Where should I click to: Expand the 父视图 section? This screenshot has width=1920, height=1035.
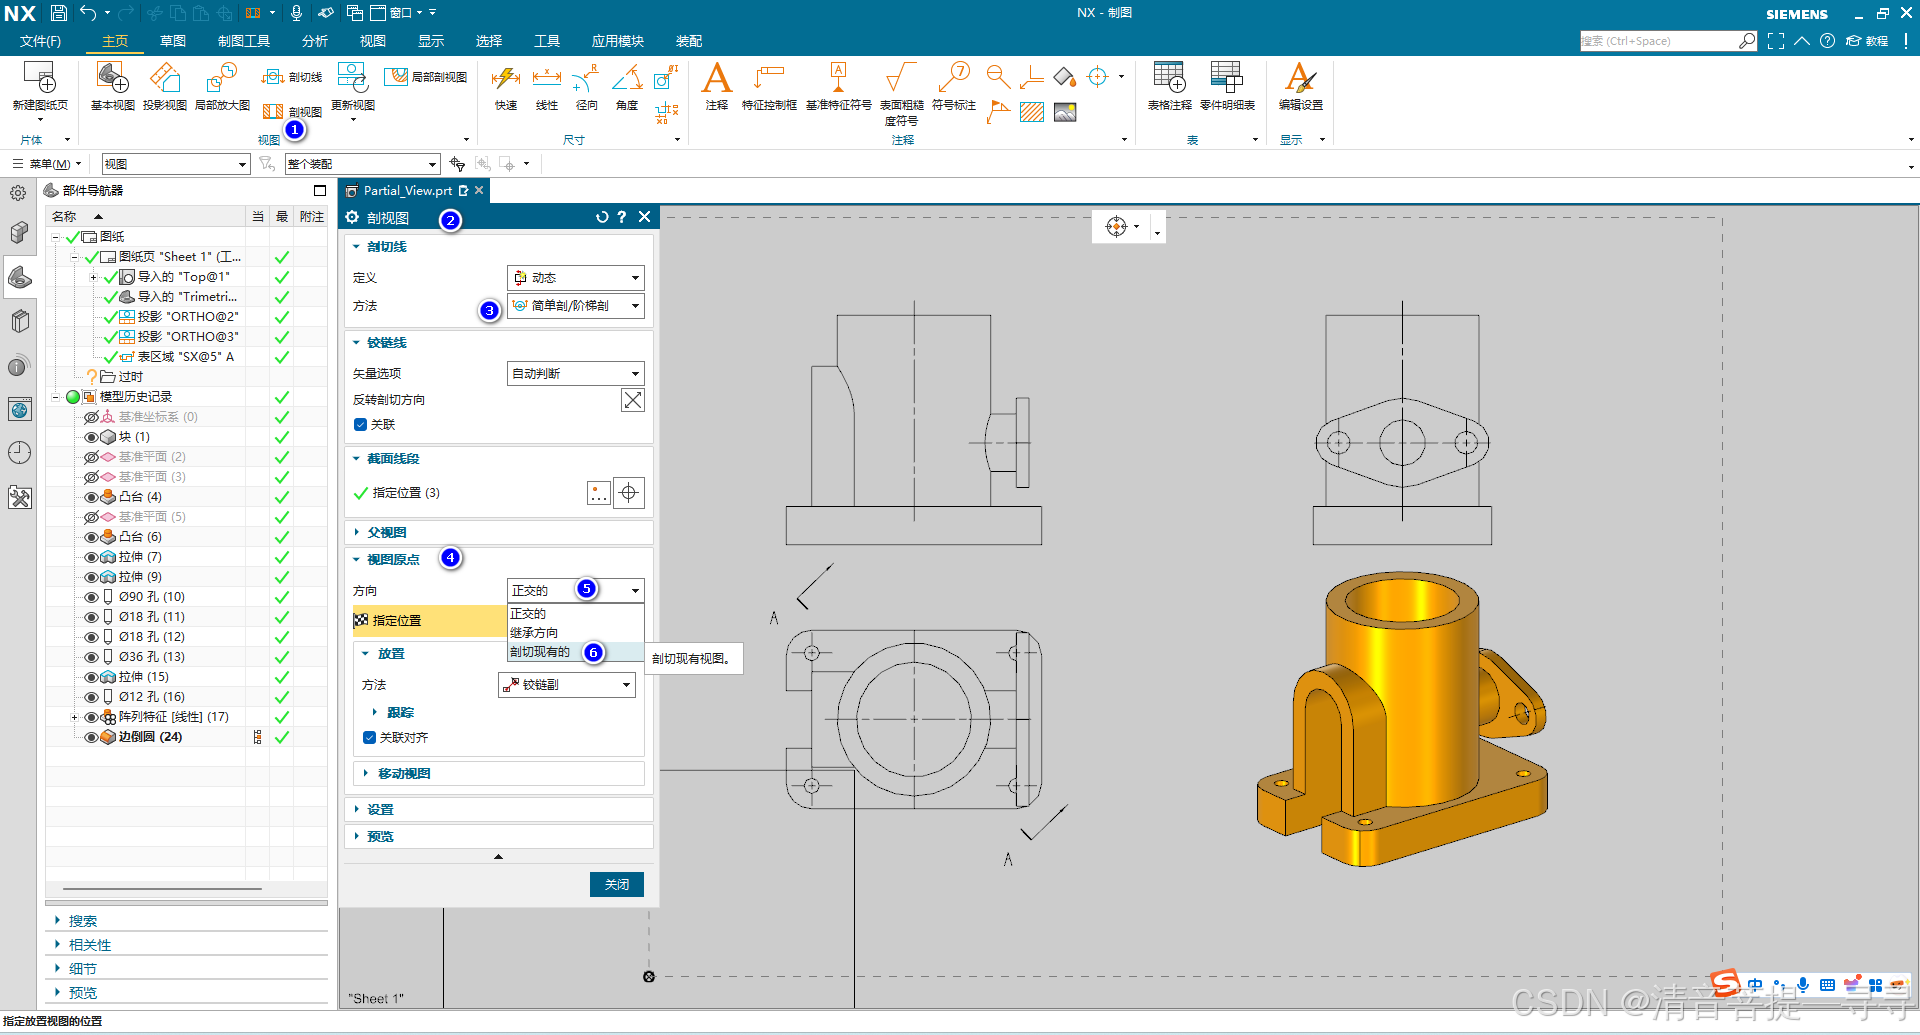386,533
